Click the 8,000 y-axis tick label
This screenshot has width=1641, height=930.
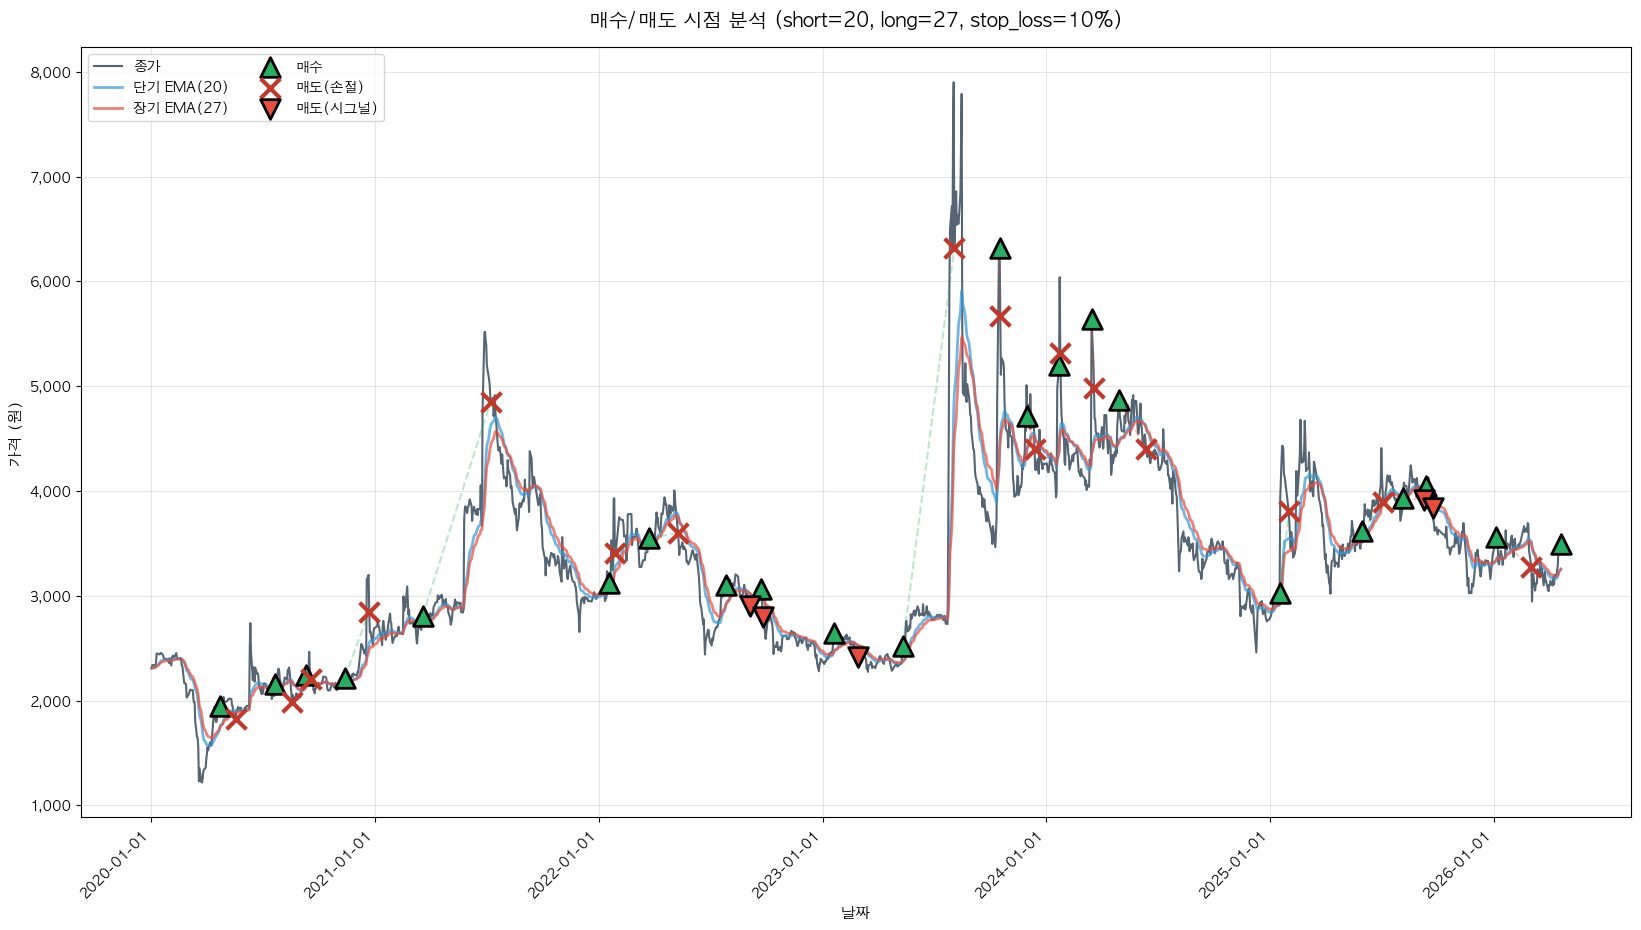(x=50, y=73)
